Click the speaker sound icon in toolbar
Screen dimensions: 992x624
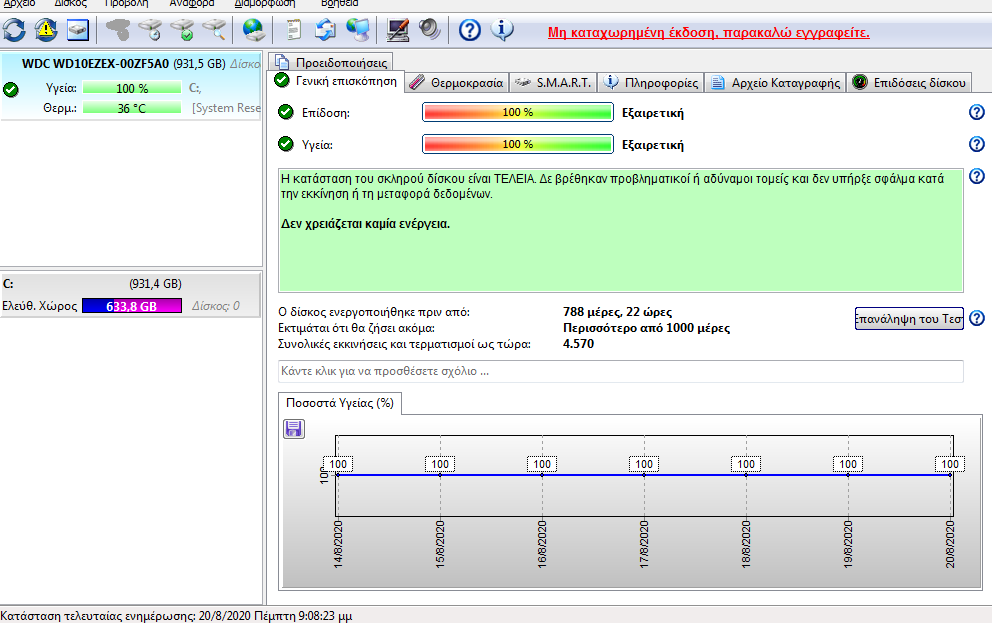pyautogui.click(x=429, y=30)
